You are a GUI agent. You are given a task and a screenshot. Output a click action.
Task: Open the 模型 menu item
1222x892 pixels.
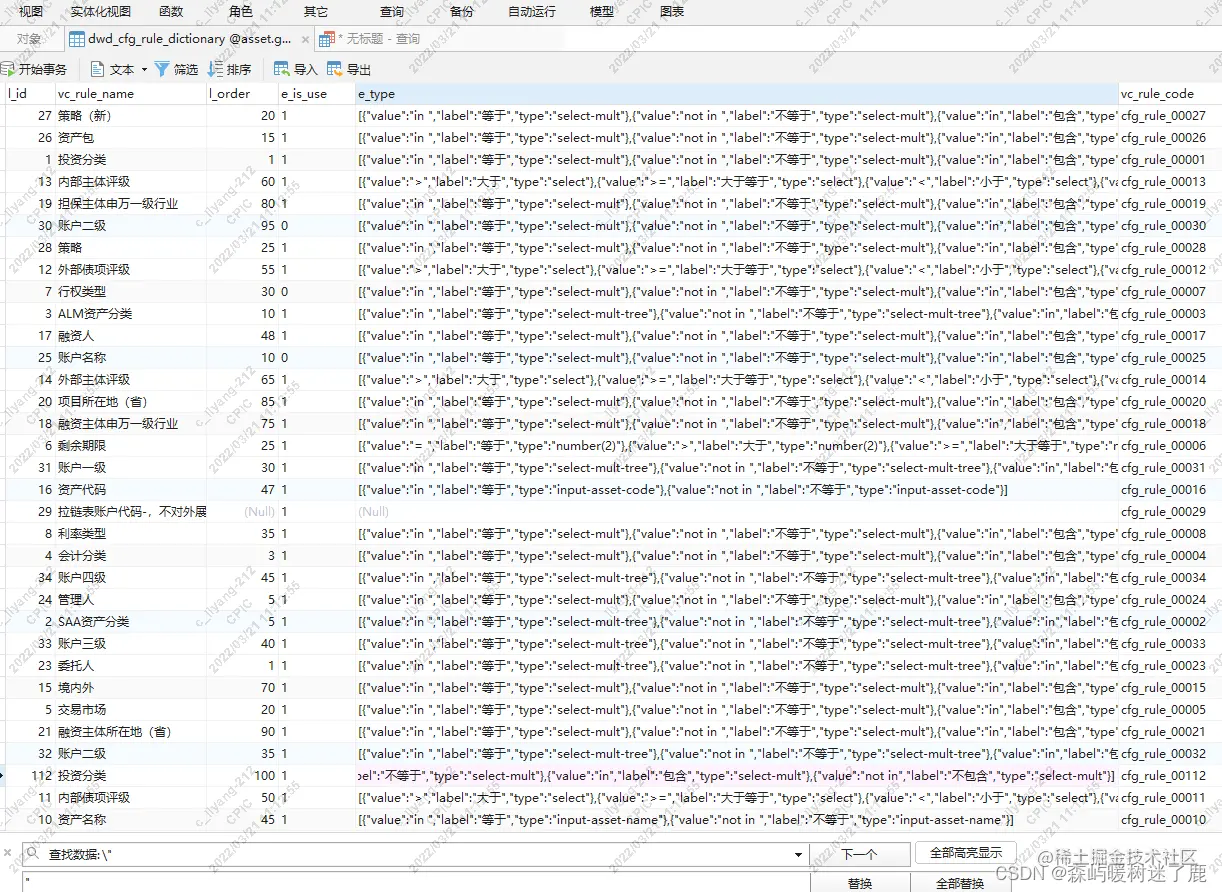click(x=602, y=11)
